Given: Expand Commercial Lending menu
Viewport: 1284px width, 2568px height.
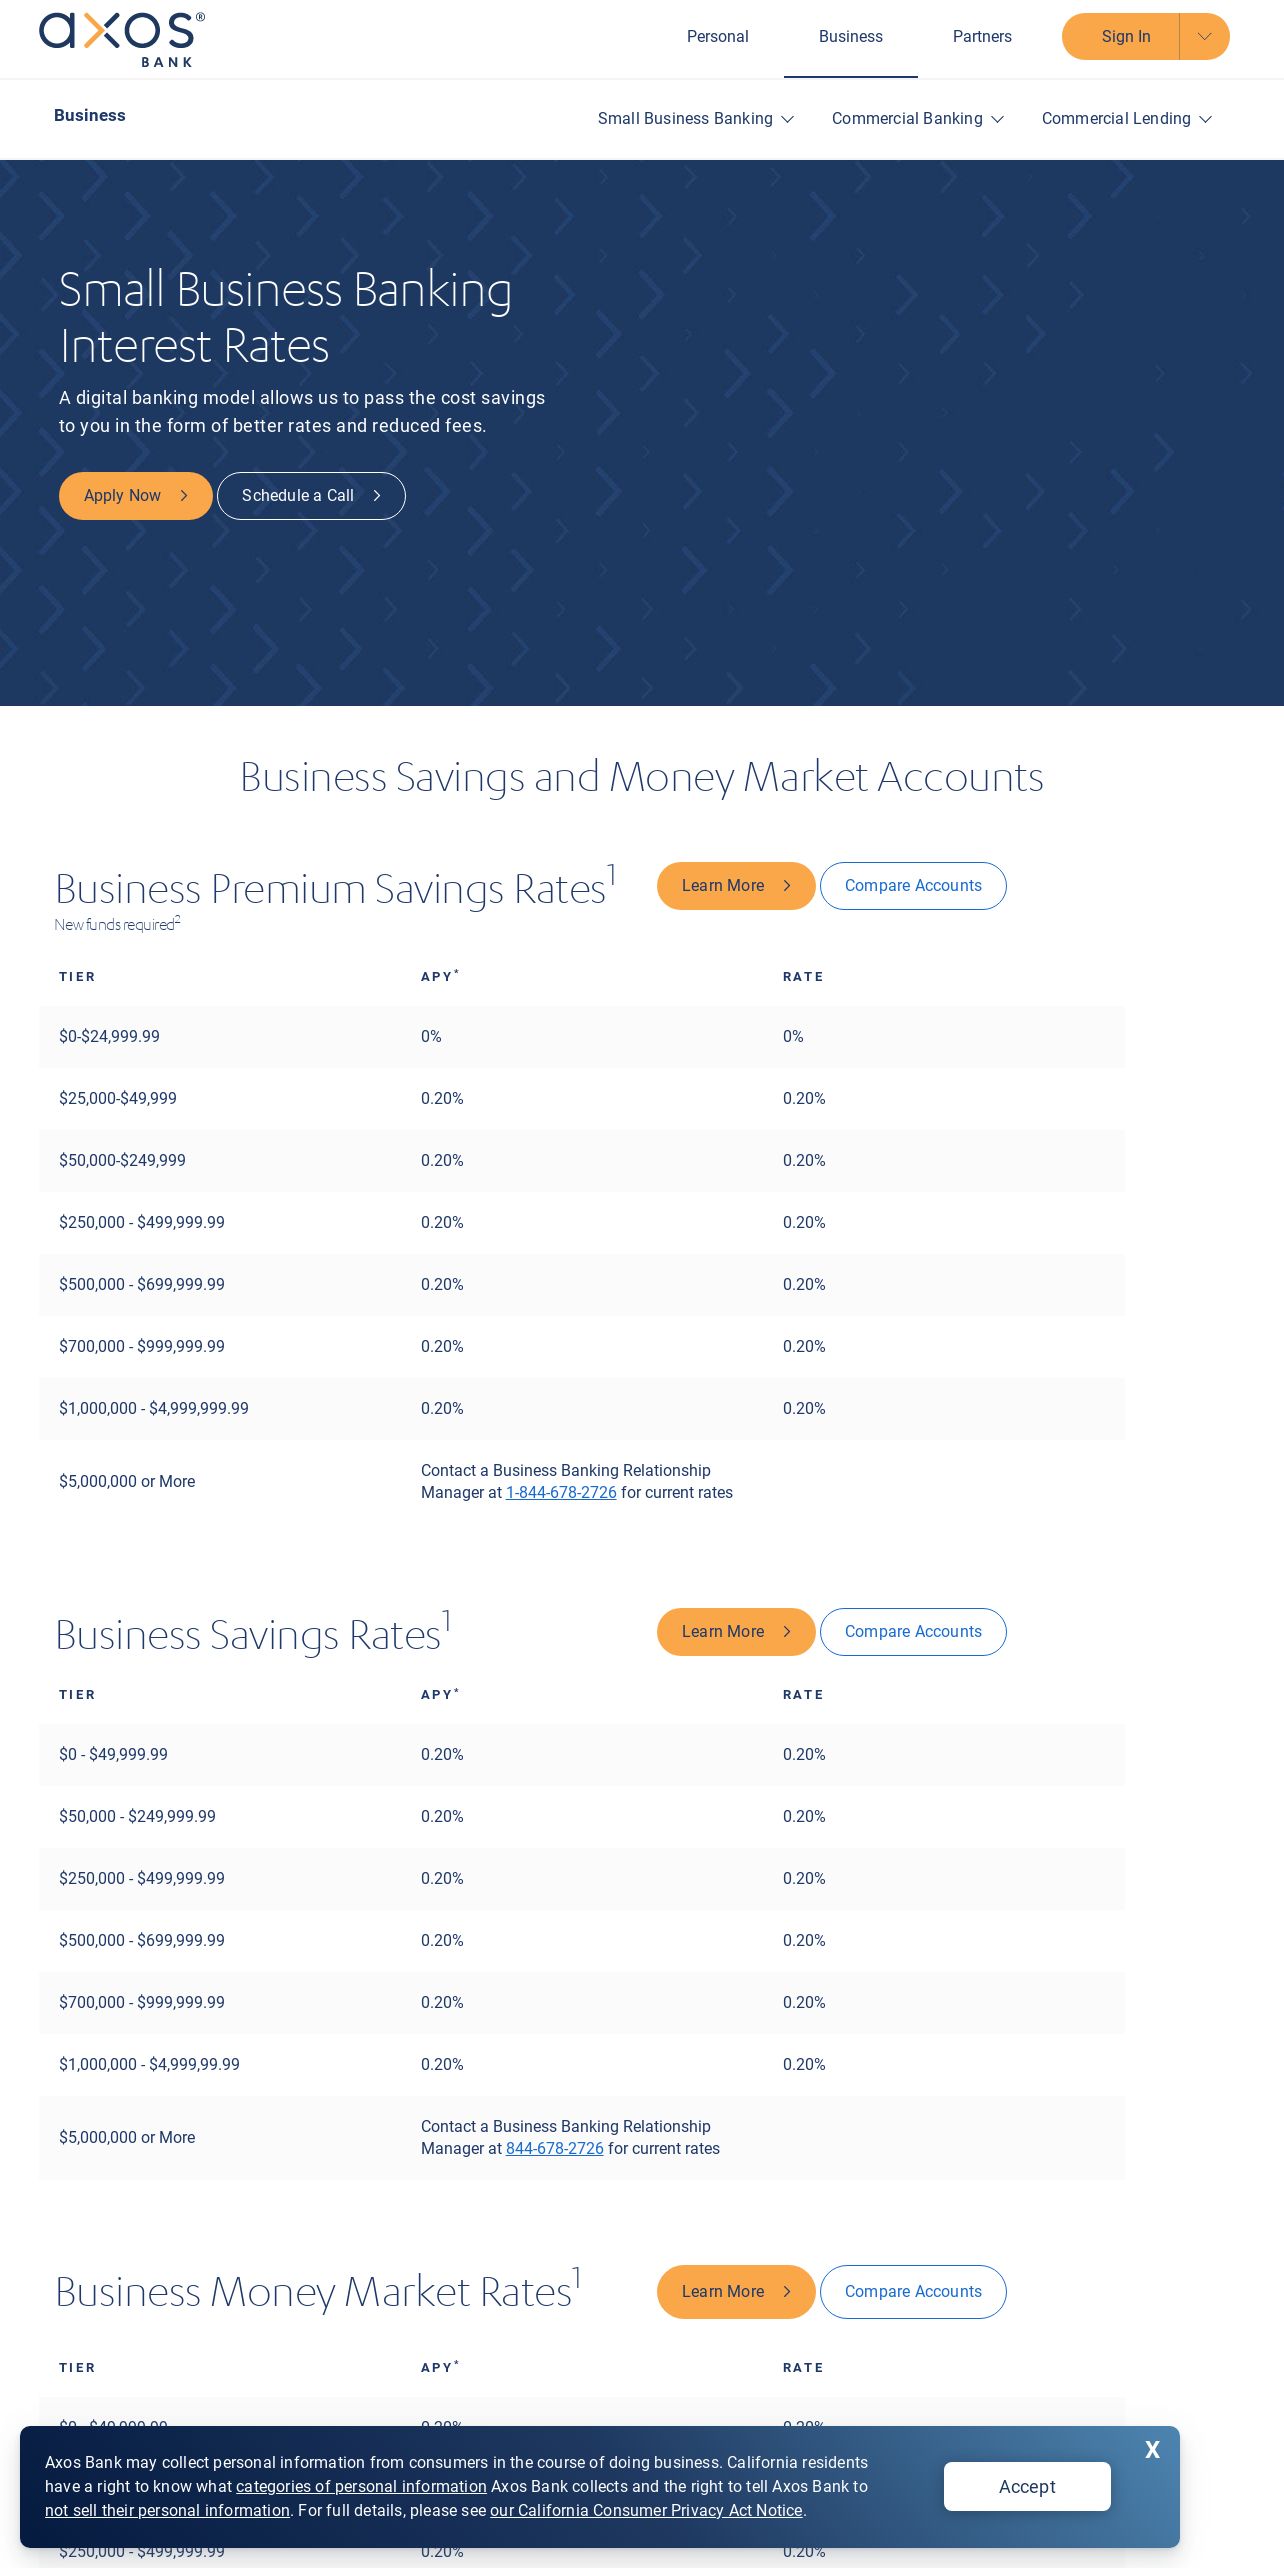Looking at the screenshot, I should click(1127, 118).
